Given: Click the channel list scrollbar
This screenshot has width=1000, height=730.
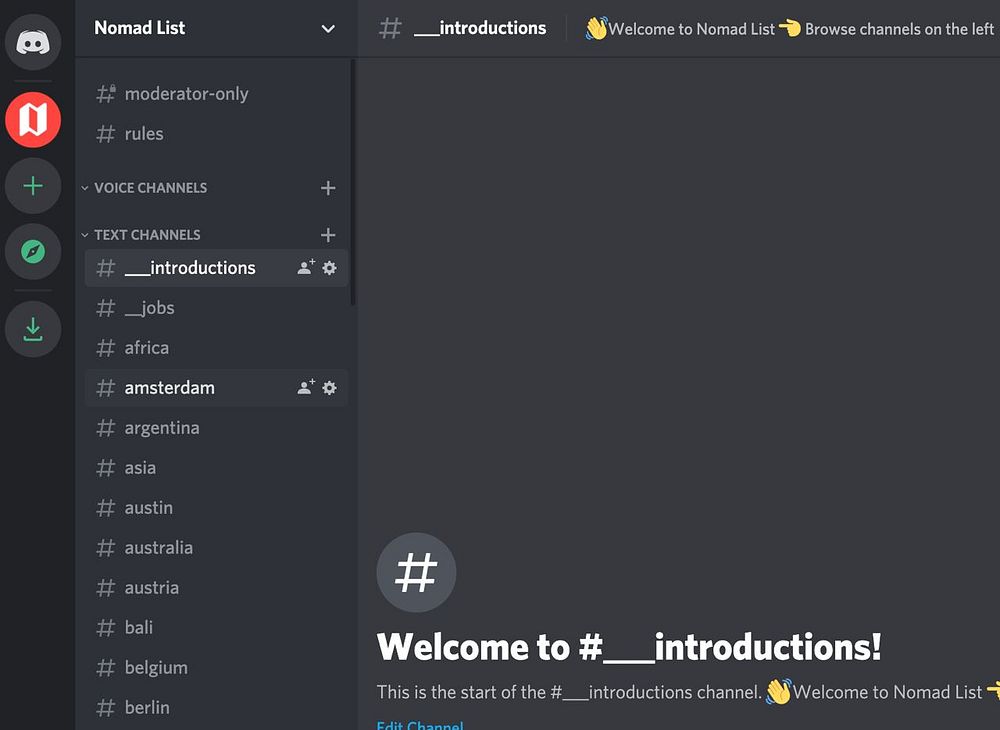Looking at the screenshot, I should [x=353, y=182].
